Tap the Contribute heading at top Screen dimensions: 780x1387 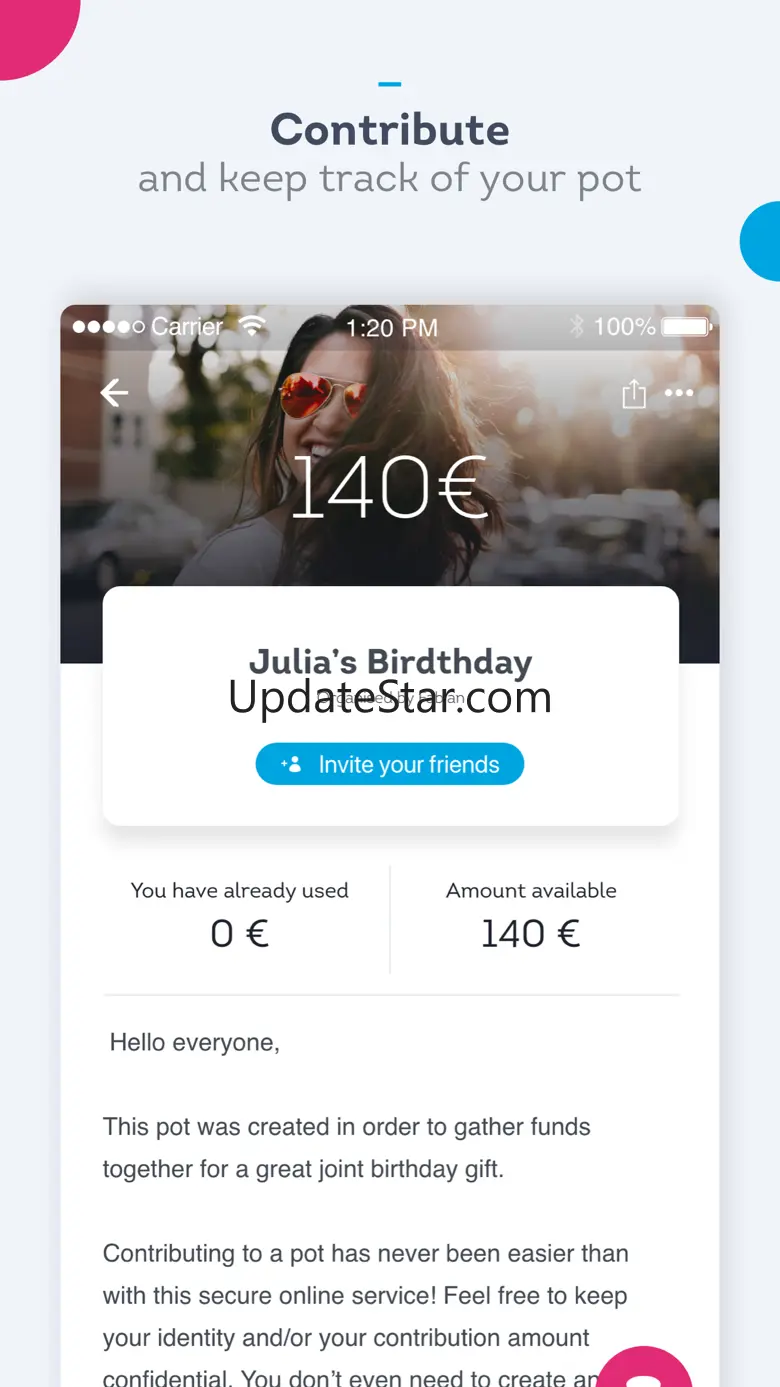(390, 130)
